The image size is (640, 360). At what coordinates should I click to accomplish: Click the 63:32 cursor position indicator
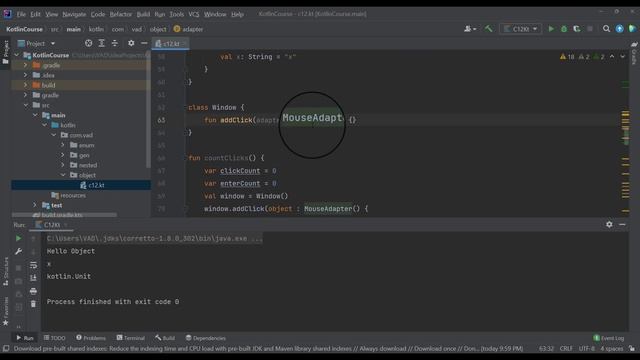[x=546, y=349]
